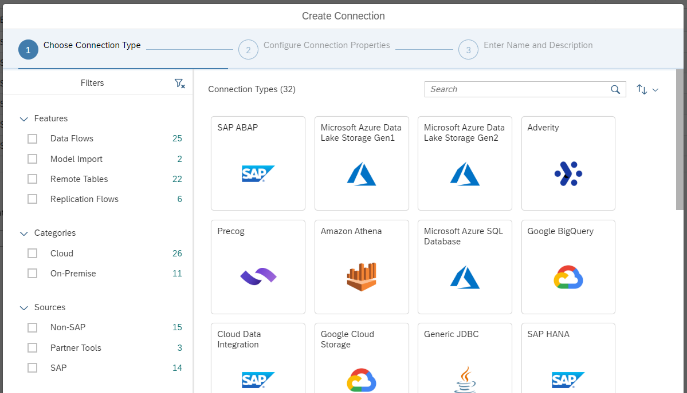This screenshot has width=687, height=393.
Task: Click the Create Connection dialog title
Action: (344, 16)
